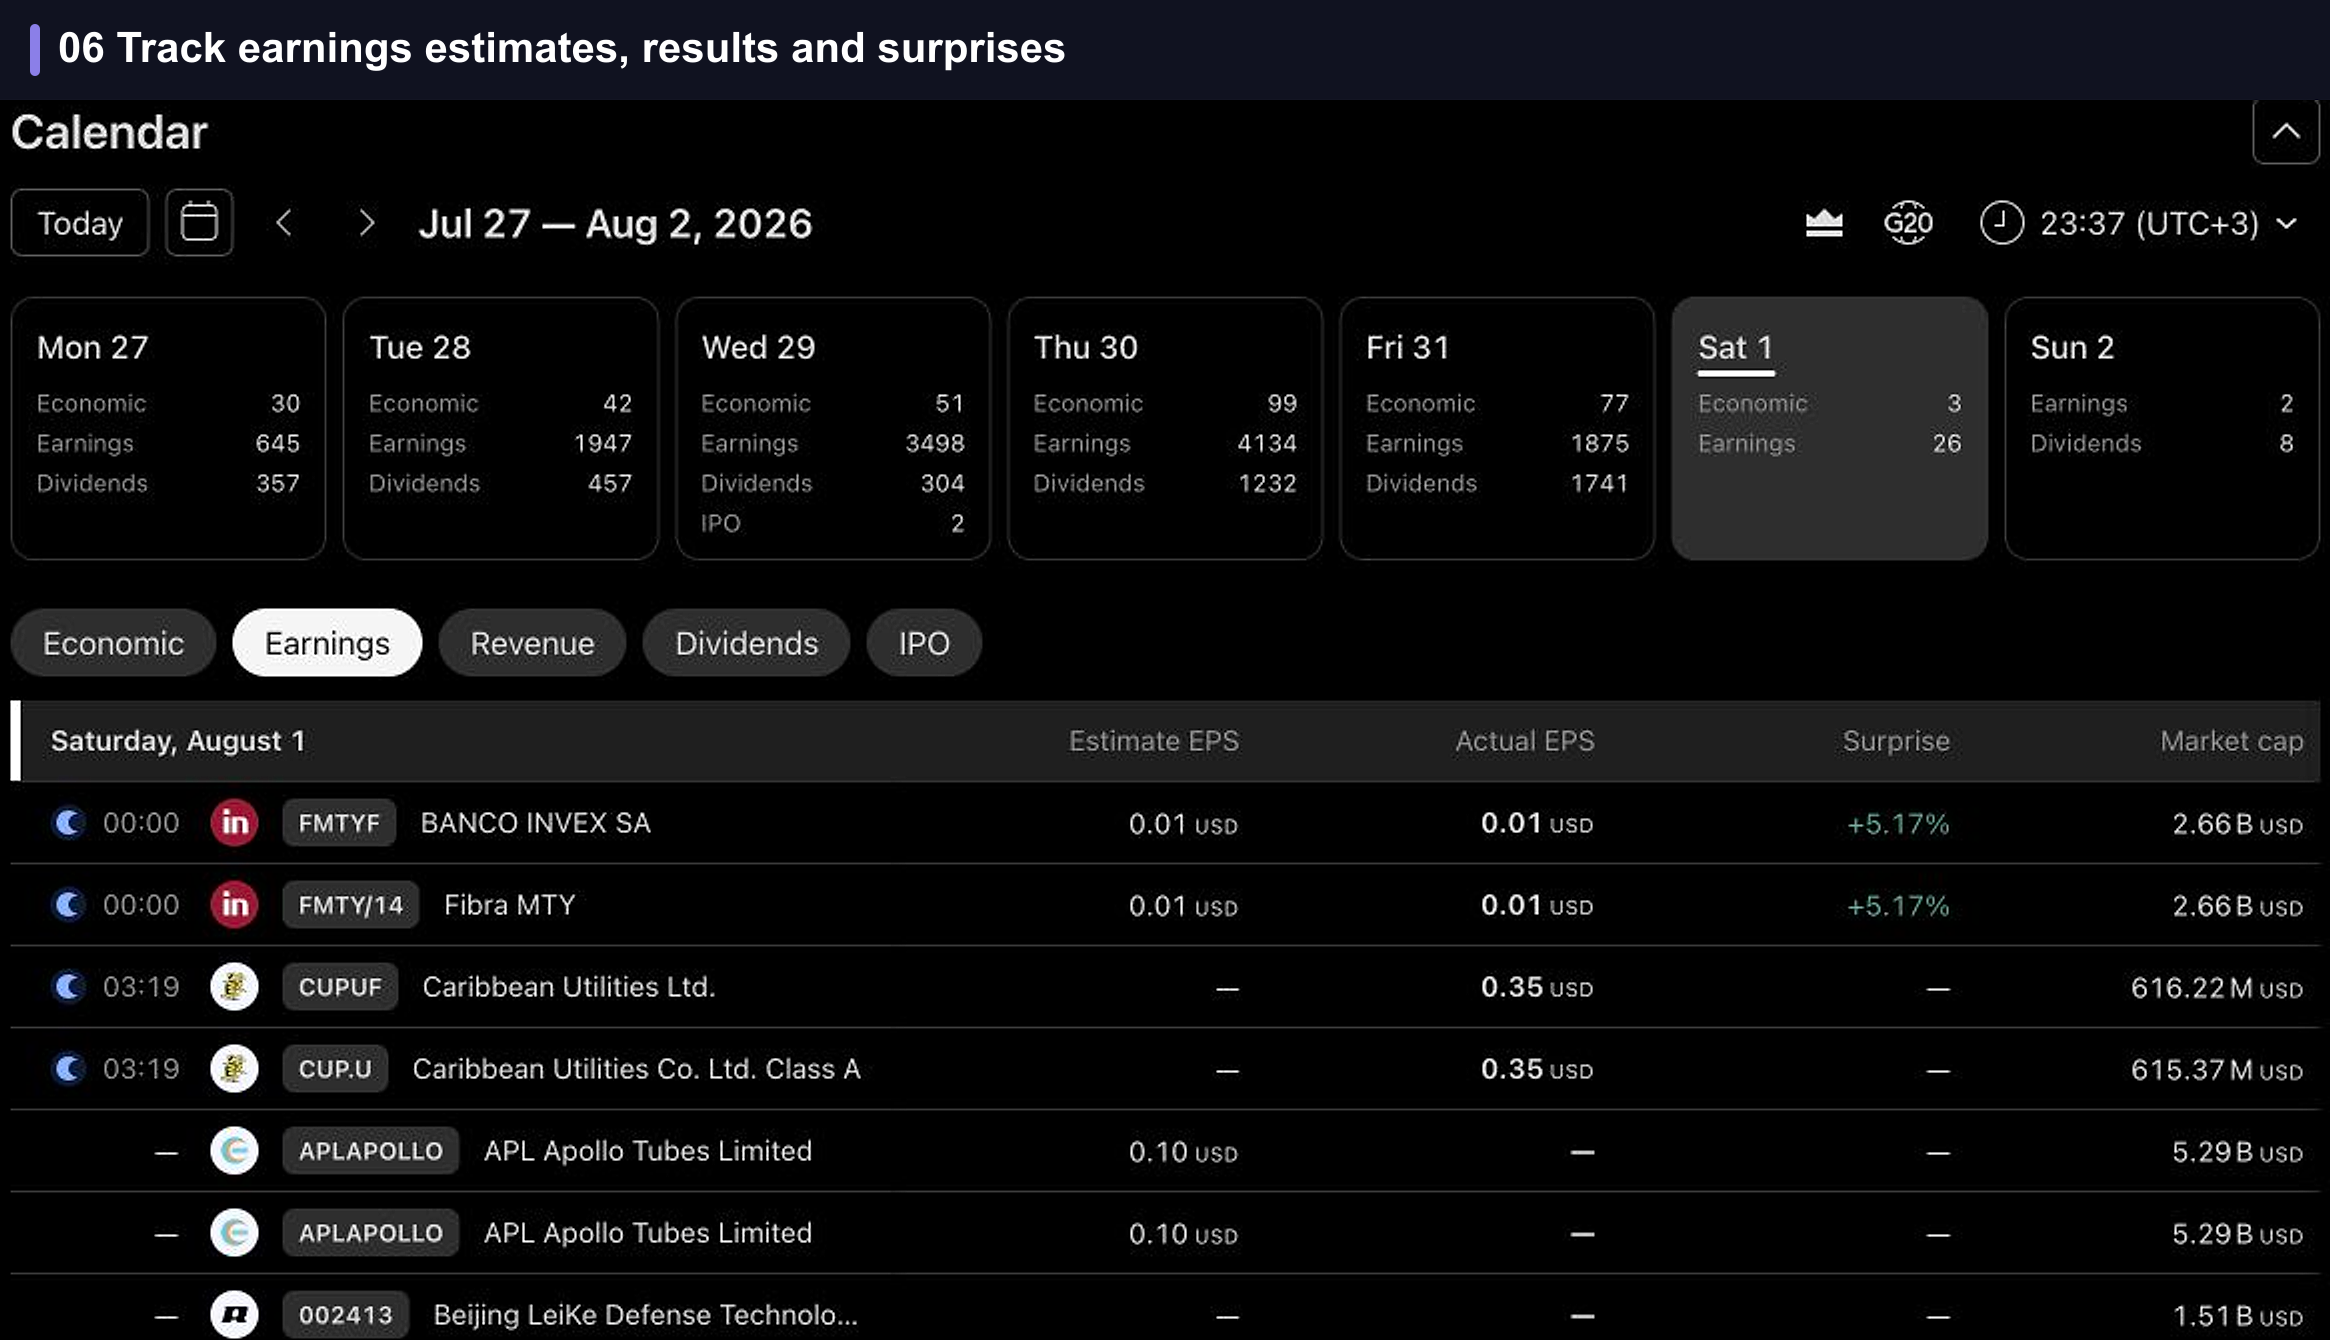Switch to the Earnings tab

pyautogui.click(x=327, y=643)
